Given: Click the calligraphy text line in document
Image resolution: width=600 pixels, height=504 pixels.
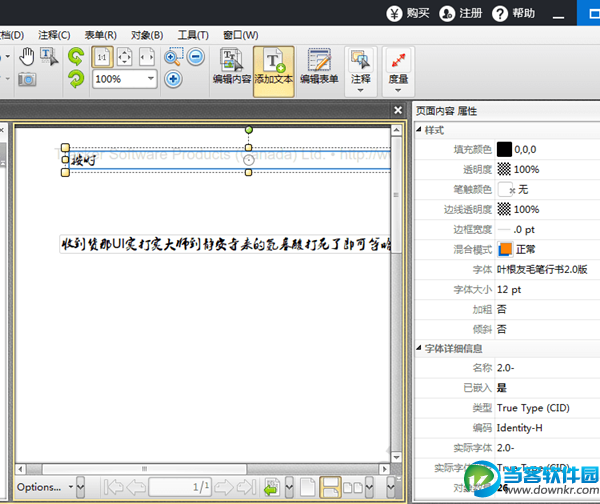Looking at the screenshot, I should click(x=226, y=244).
